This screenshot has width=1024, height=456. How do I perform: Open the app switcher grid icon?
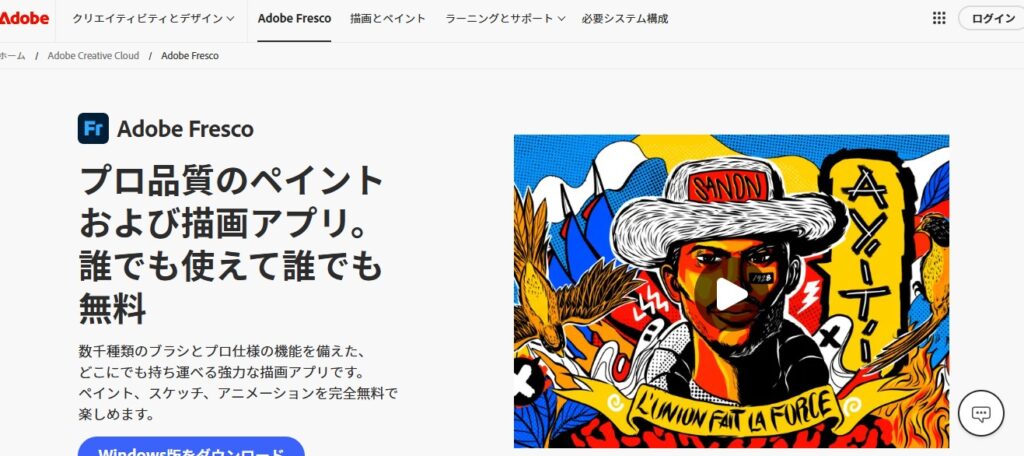[x=939, y=18]
